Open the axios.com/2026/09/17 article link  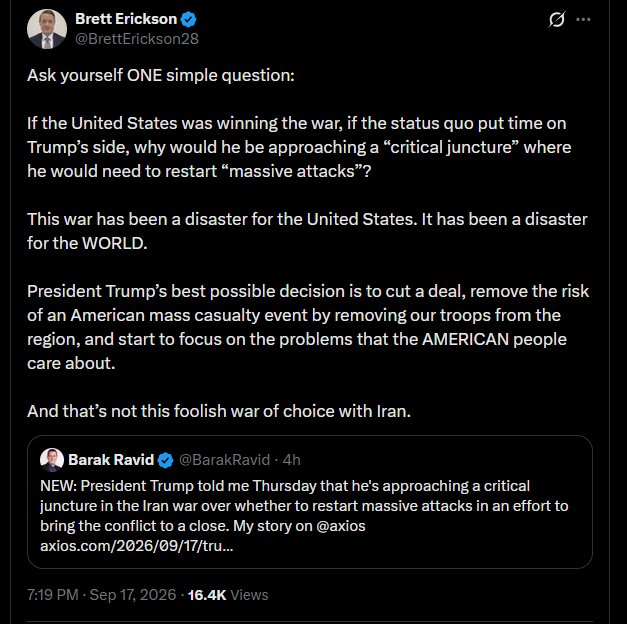(x=137, y=546)
